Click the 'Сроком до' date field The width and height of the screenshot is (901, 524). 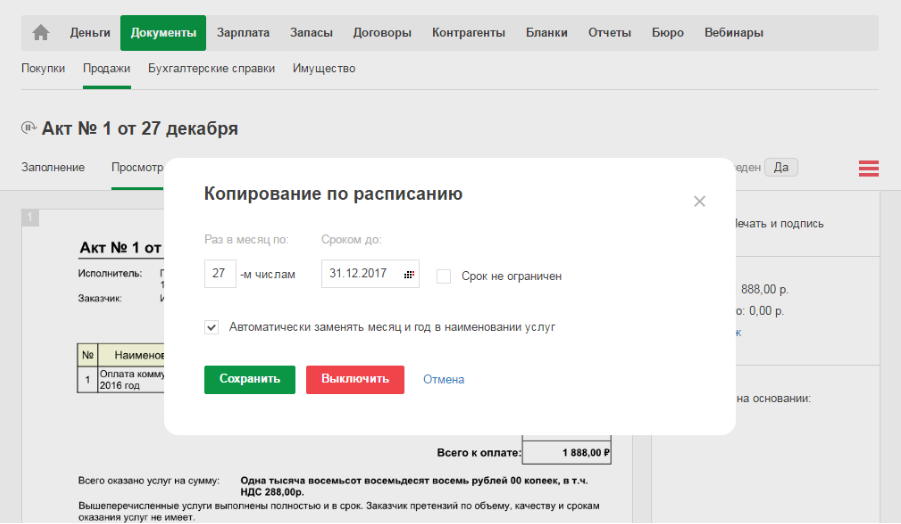tap(360, 275)
